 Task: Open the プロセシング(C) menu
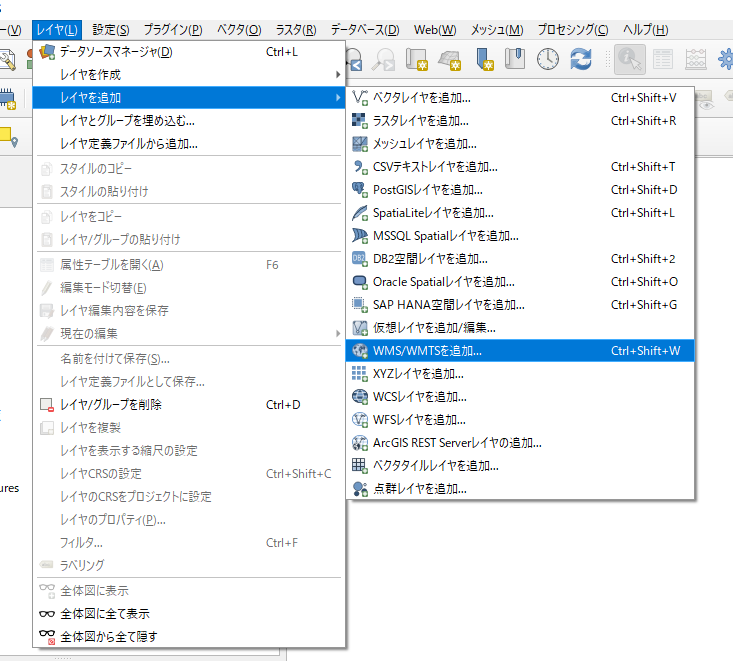[573, 30]
